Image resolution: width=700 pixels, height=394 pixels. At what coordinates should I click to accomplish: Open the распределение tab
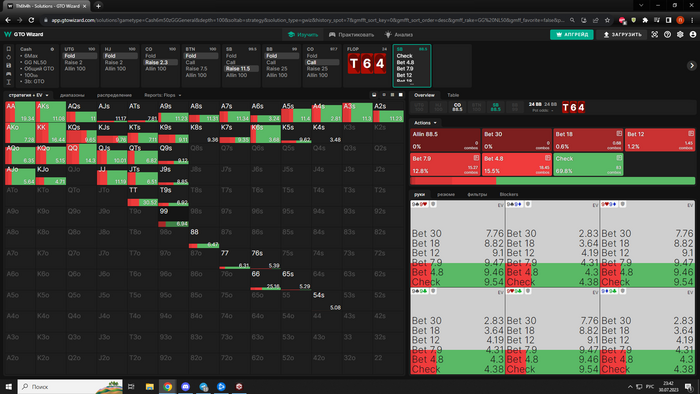(x=114, y=95)
